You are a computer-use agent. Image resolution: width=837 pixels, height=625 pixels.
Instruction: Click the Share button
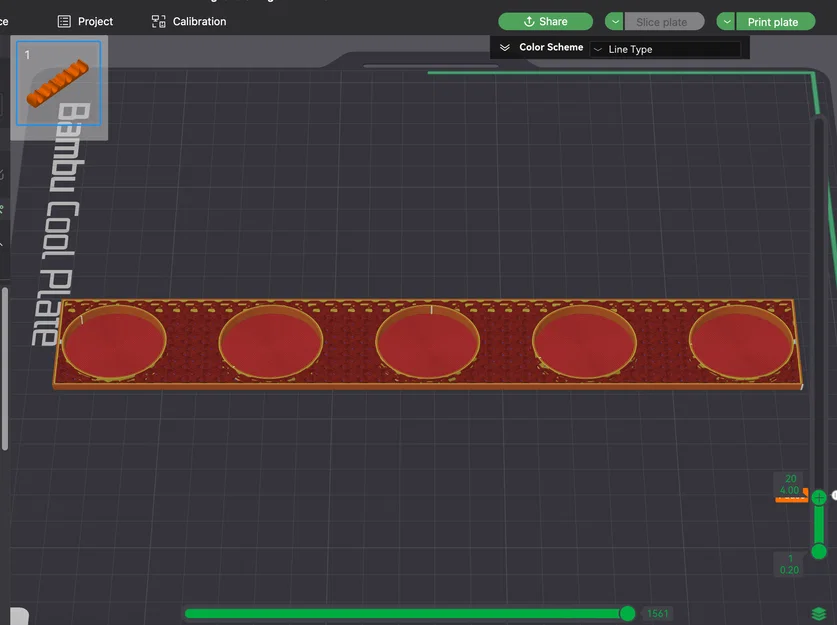click(546, 21)
